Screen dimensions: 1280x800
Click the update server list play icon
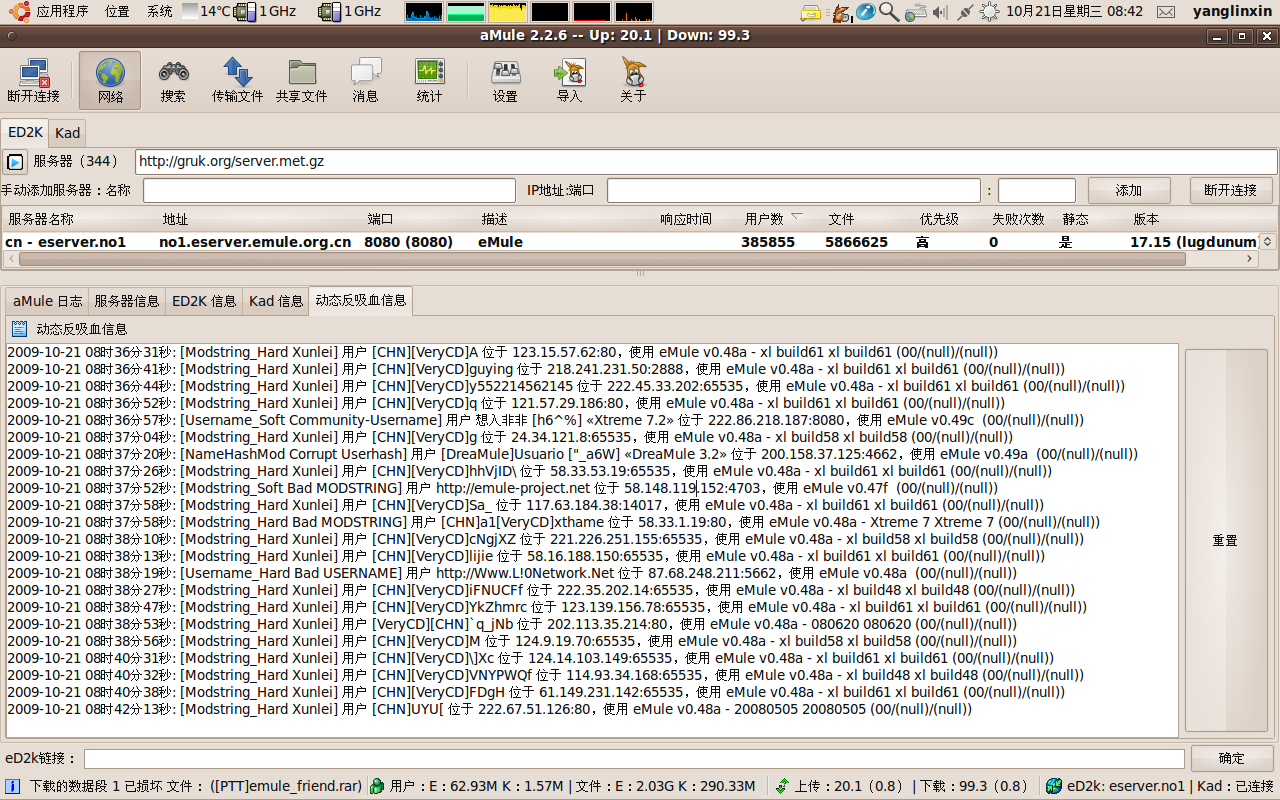point(15,161)
